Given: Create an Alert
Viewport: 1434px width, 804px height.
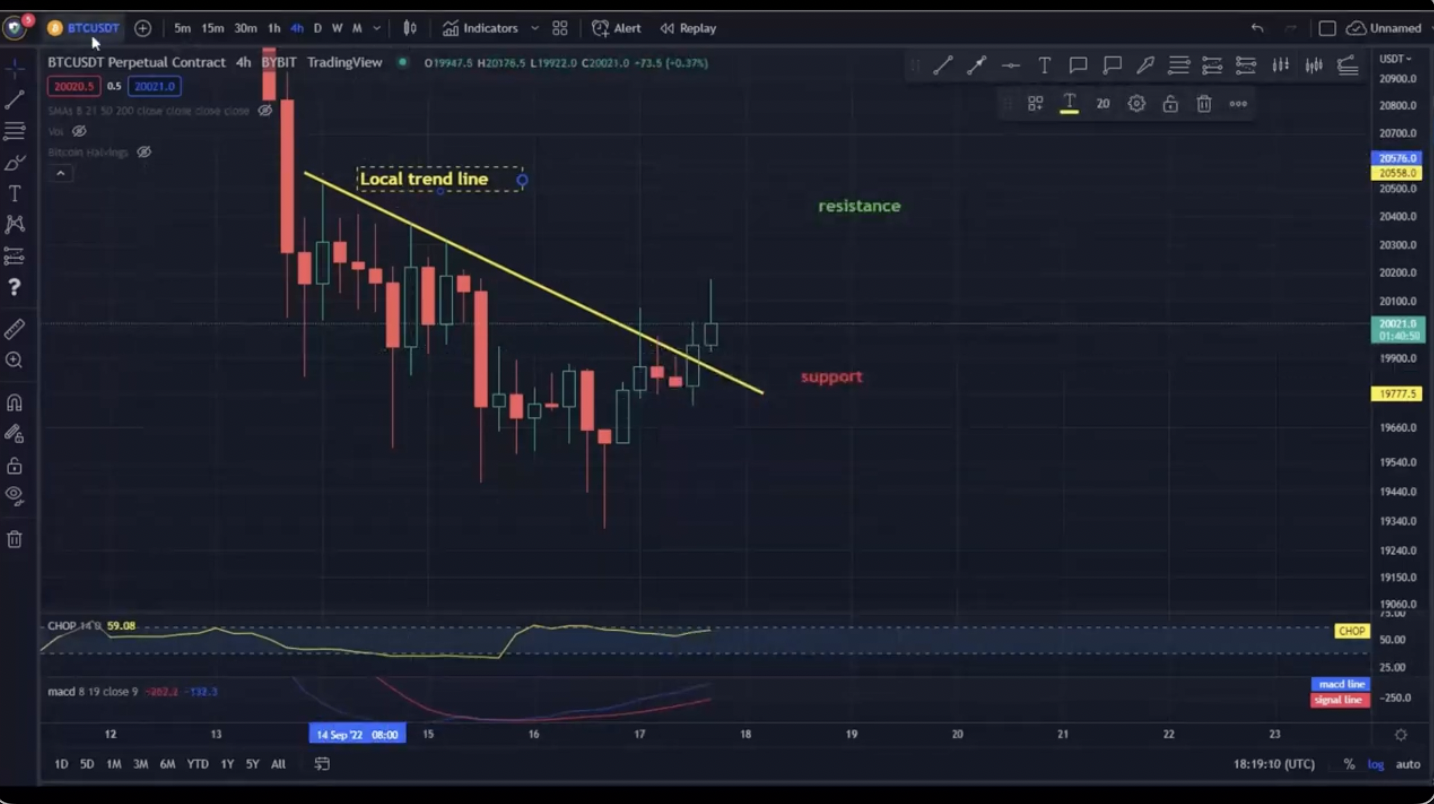Looking at the screenshot, I should coord(616,28).
